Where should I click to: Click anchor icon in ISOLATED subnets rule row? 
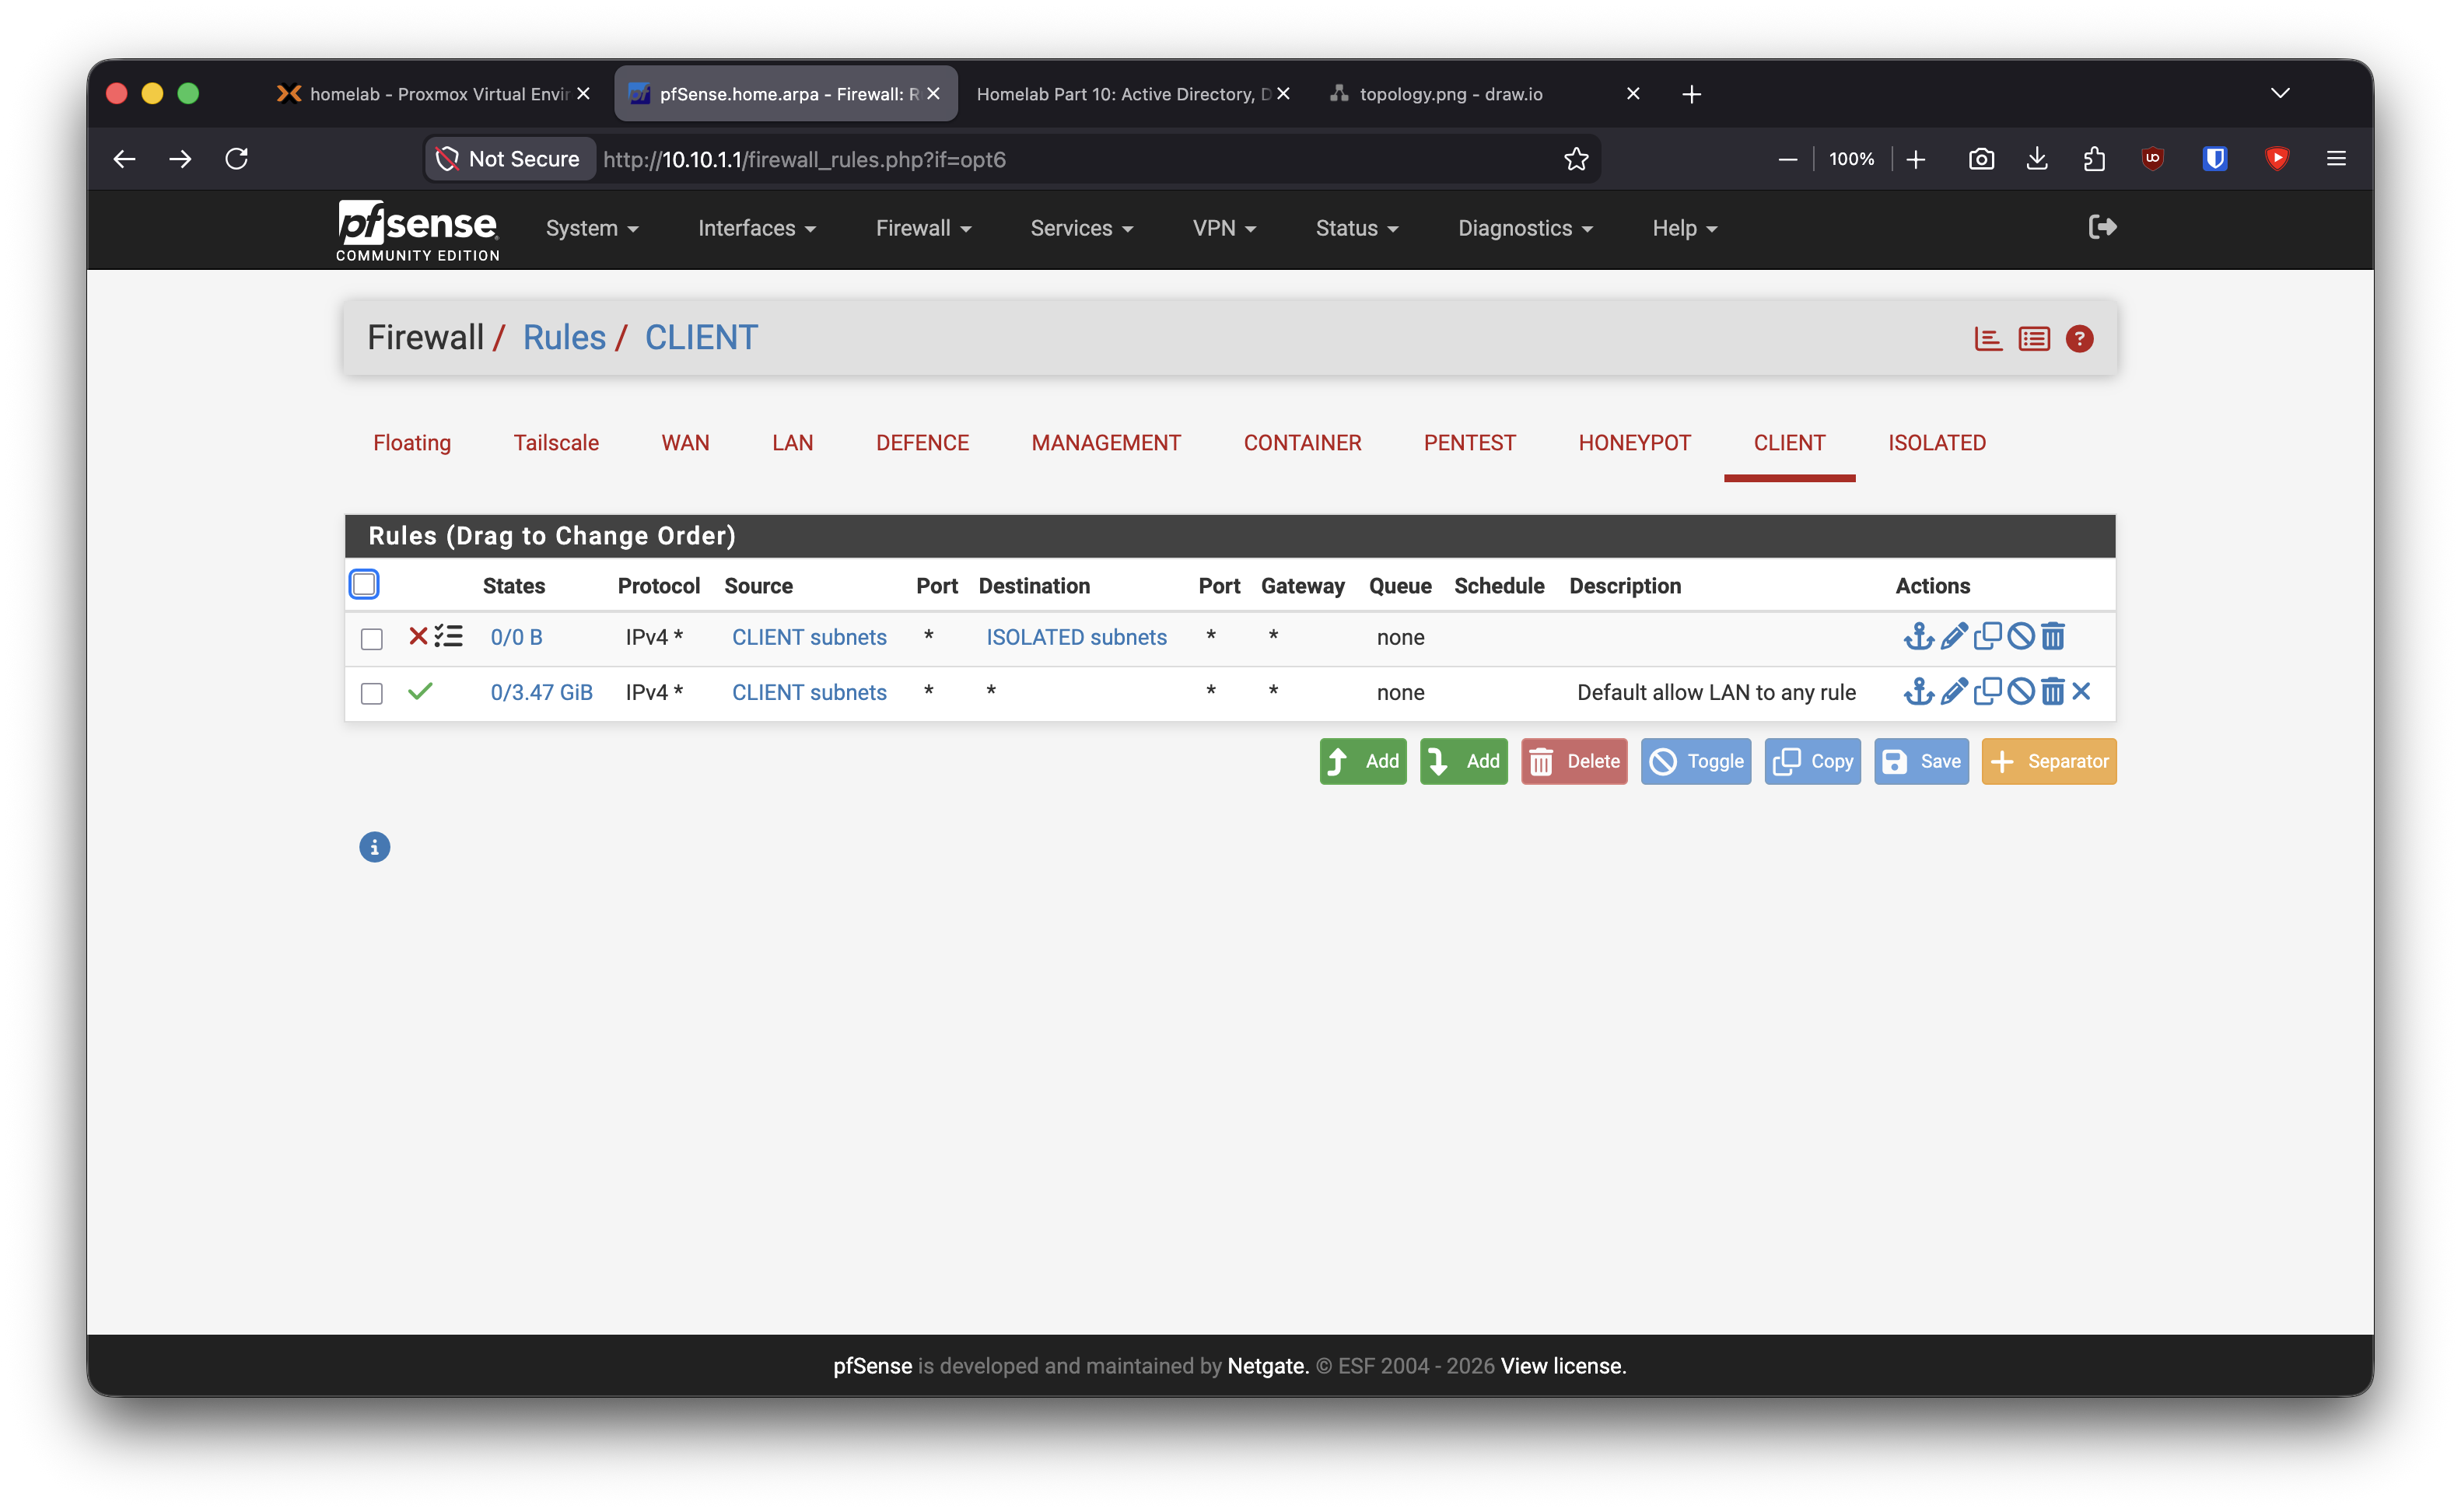[x=1918, y=636]
